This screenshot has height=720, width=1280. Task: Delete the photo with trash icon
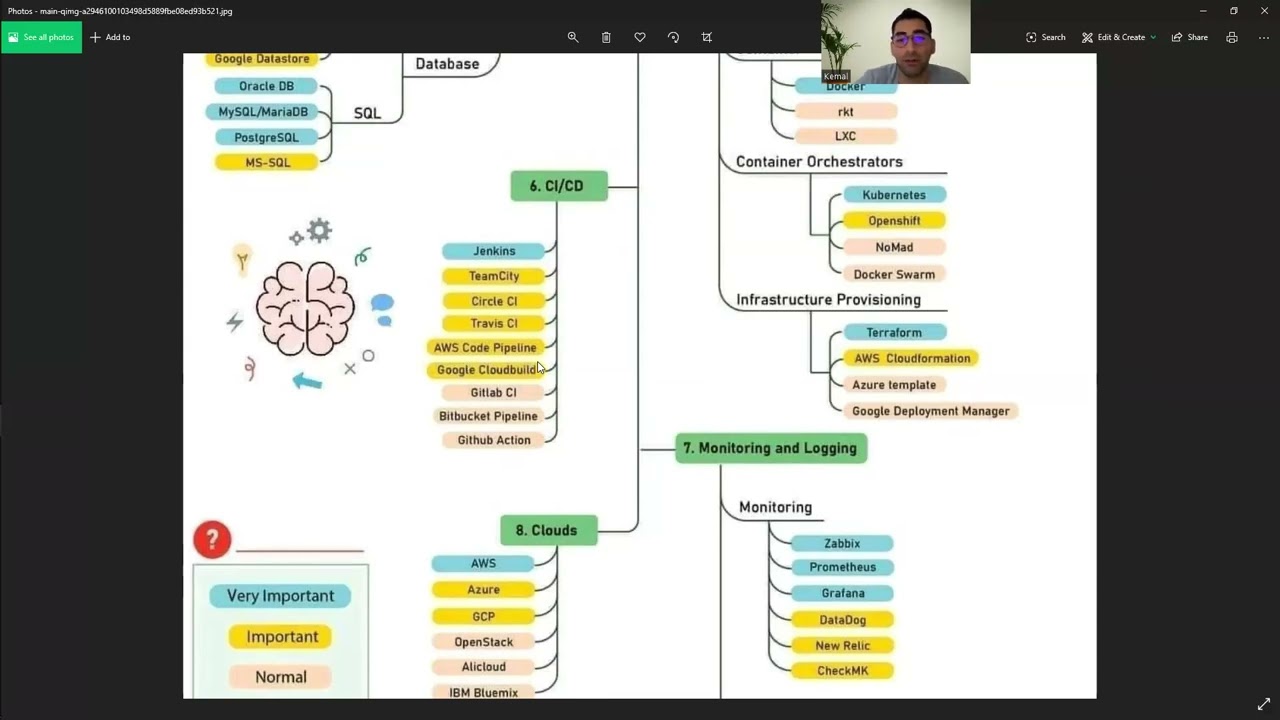[x=606, y=37]
